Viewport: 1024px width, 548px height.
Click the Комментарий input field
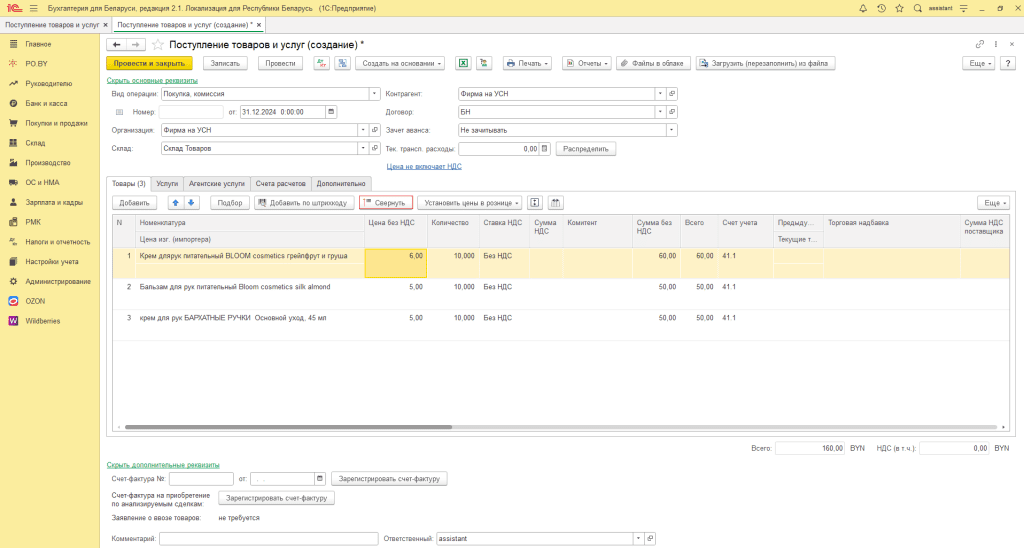pos(268,539)
